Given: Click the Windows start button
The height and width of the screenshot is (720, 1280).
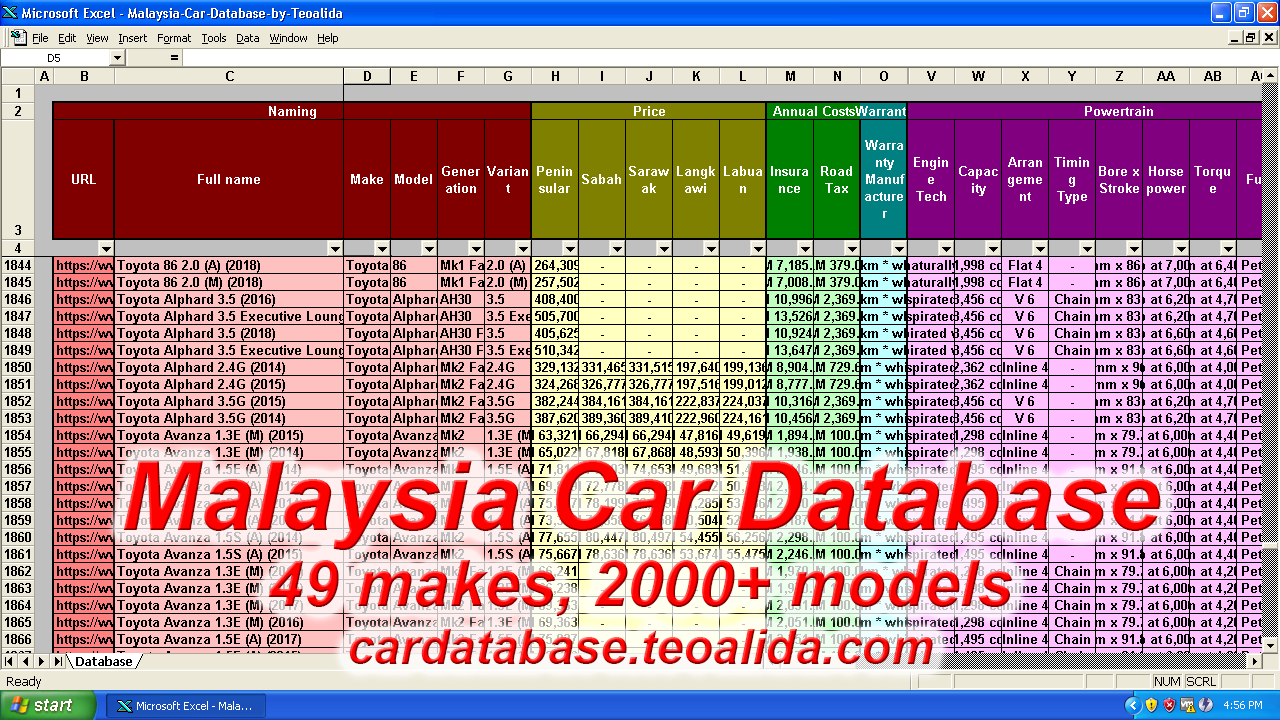Looking at the screenshot, I should pos(48,705).
